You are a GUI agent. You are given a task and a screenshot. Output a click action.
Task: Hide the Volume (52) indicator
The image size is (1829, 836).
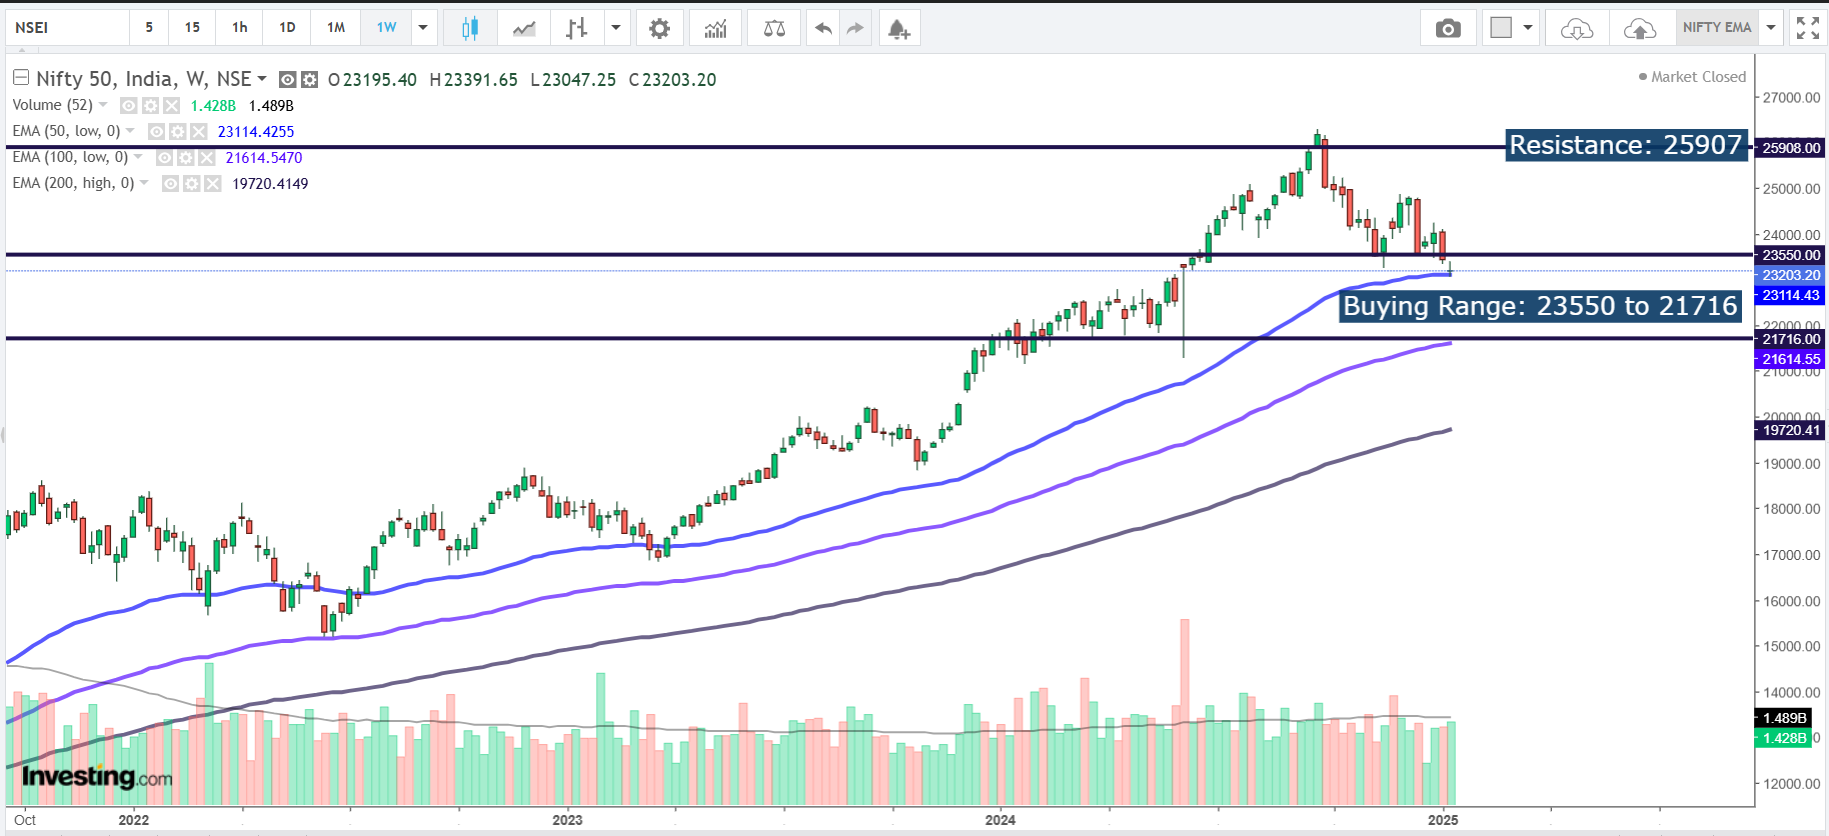tap(128, 105)
